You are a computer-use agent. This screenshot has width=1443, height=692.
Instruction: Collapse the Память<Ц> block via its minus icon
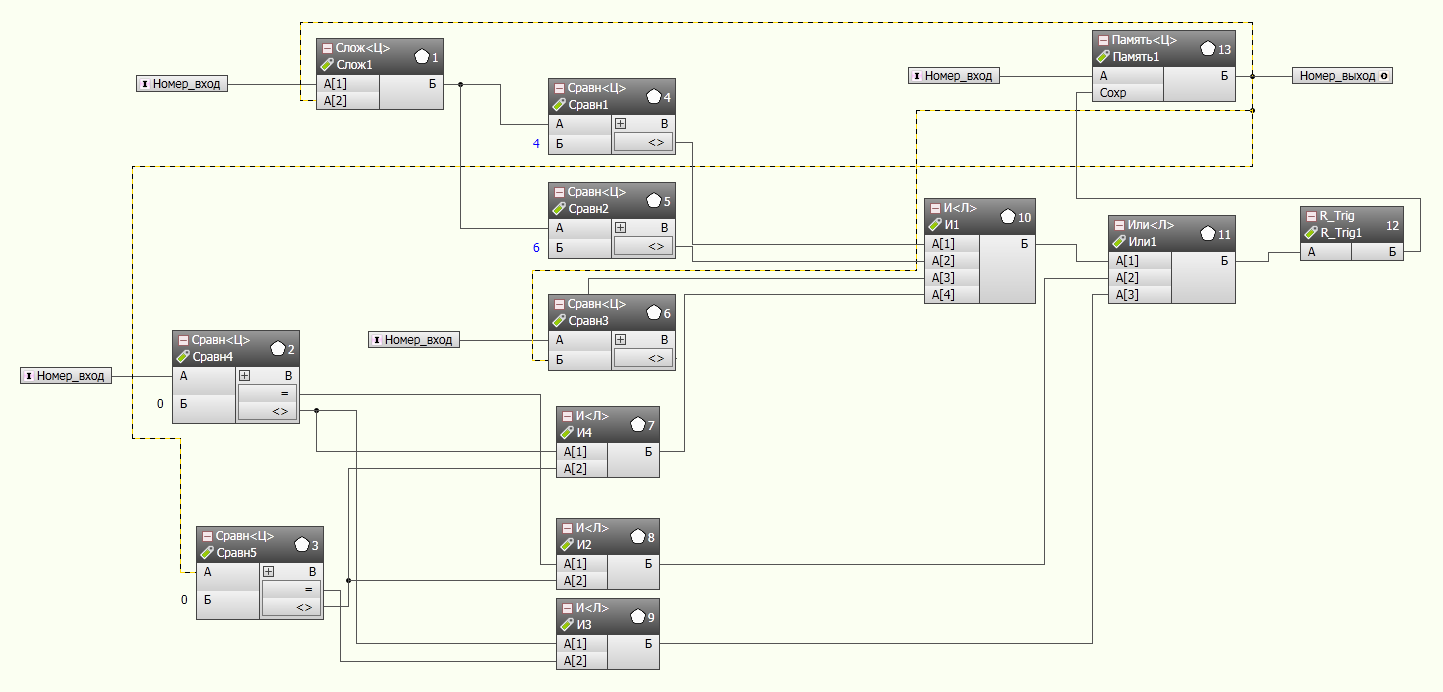point(1103,41)
